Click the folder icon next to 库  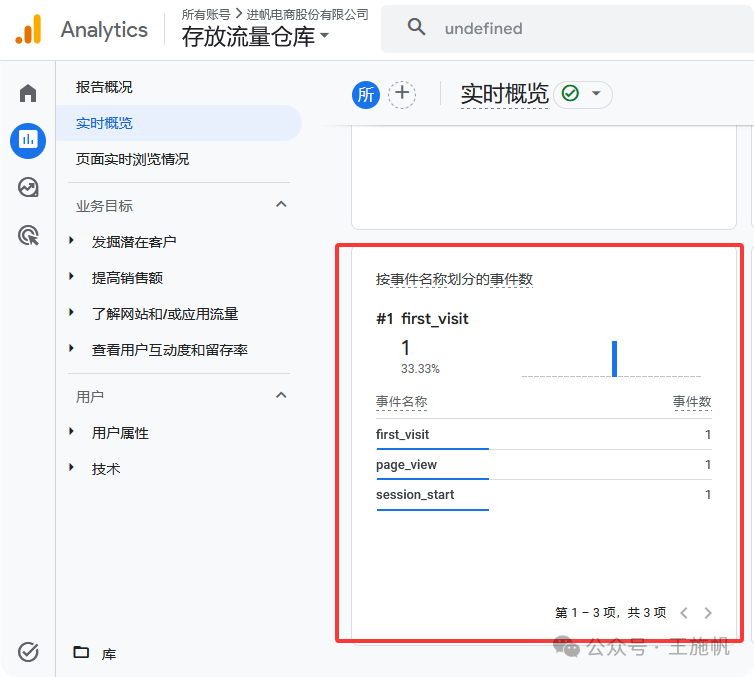(81, 652)
